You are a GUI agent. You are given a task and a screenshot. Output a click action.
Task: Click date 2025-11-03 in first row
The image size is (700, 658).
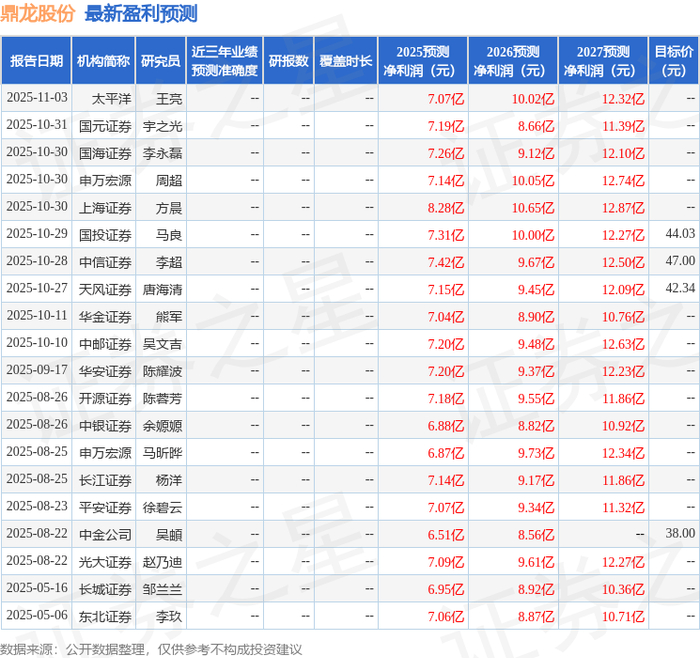click(x=37, y=97)
